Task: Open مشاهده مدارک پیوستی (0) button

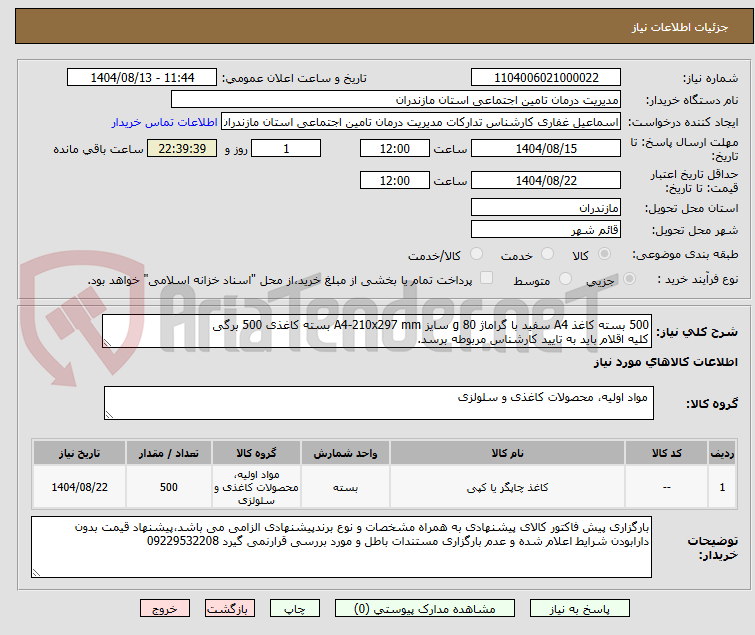Action: coord(425,609)
